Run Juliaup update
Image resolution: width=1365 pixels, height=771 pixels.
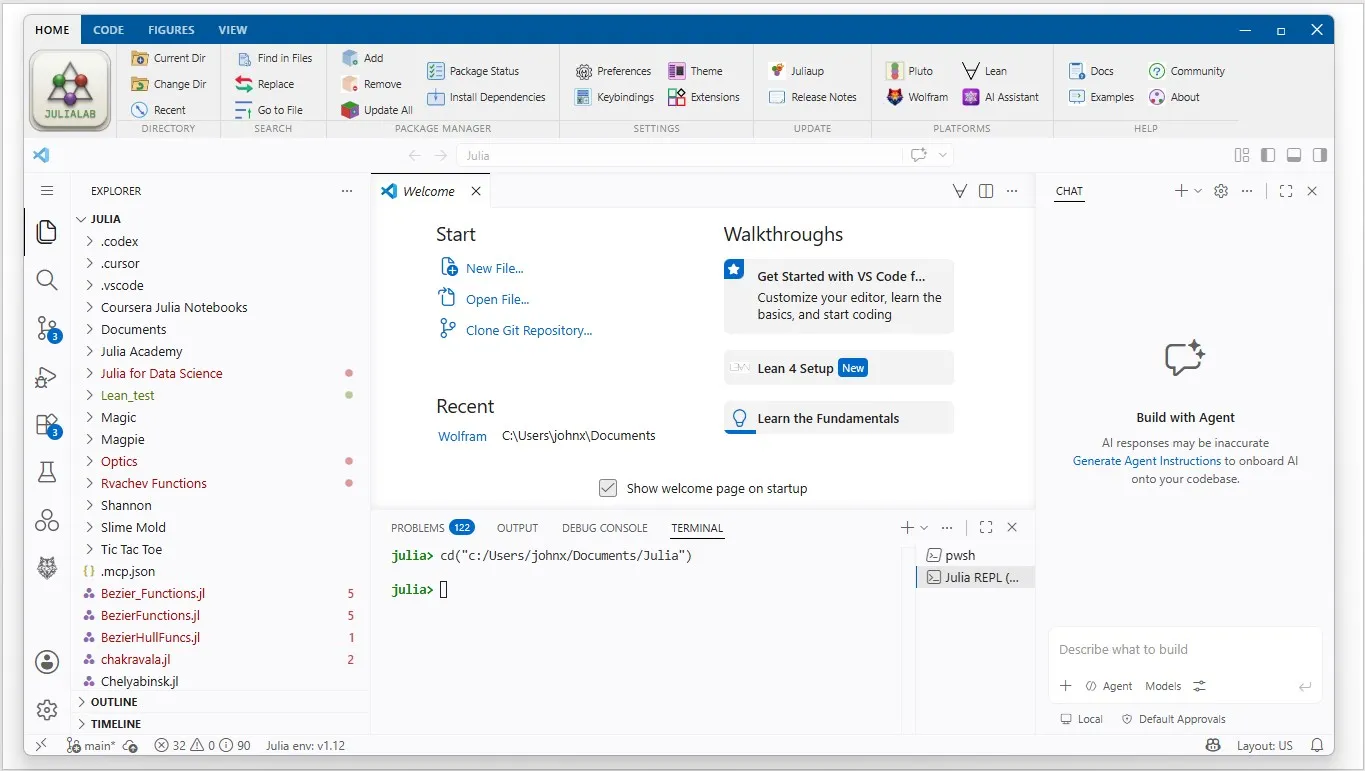coord(797,71)
